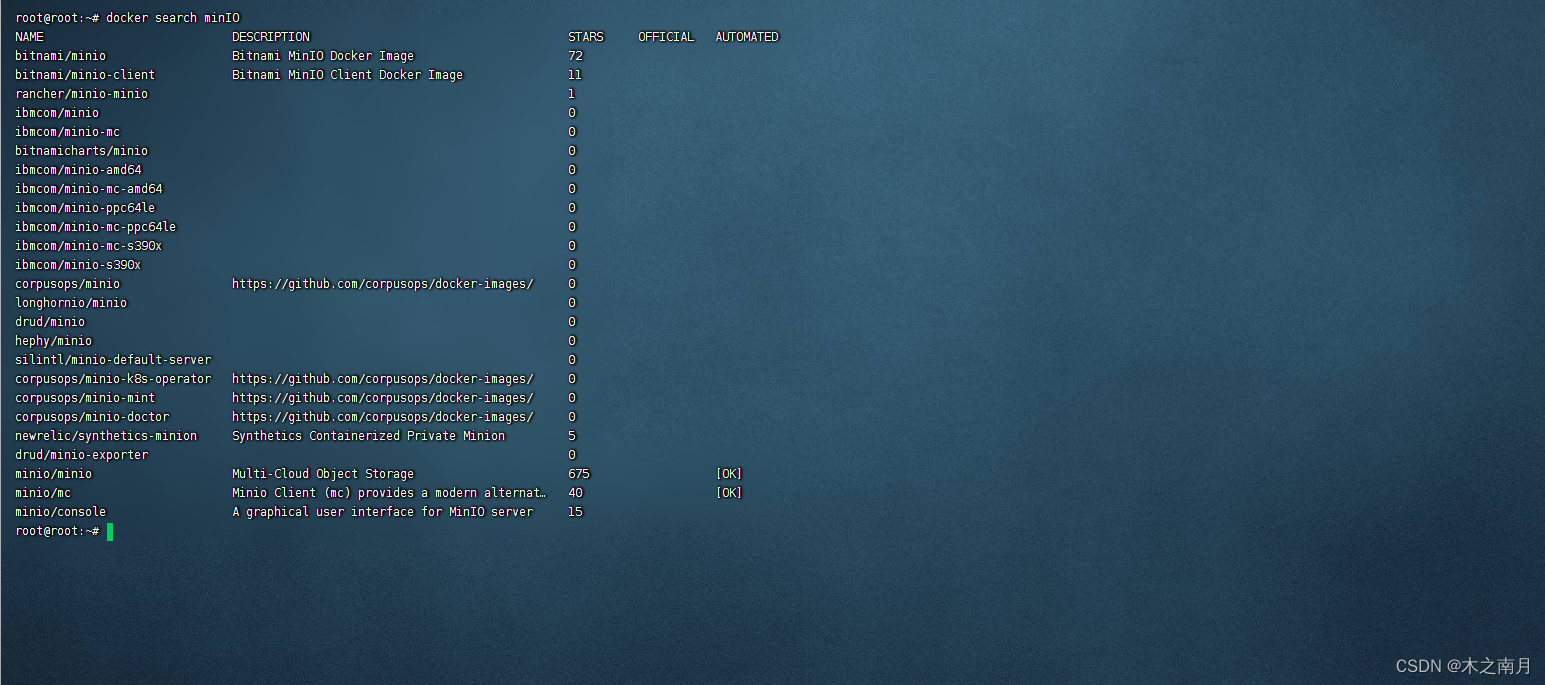Click star count 40 for minio/mc
Image resolution: width=1545 pixels, height=685 pixels.
(575, 493)
